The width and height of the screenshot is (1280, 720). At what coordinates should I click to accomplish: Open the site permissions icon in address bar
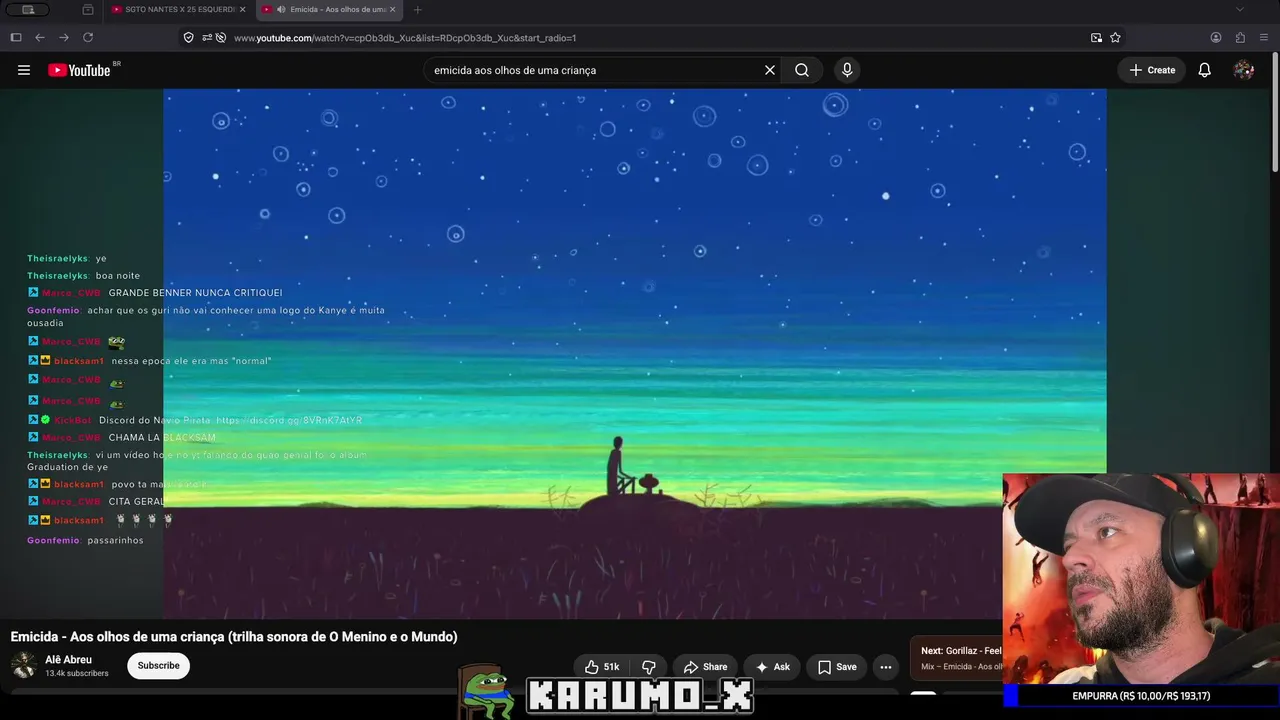click(x=207, y=38)
